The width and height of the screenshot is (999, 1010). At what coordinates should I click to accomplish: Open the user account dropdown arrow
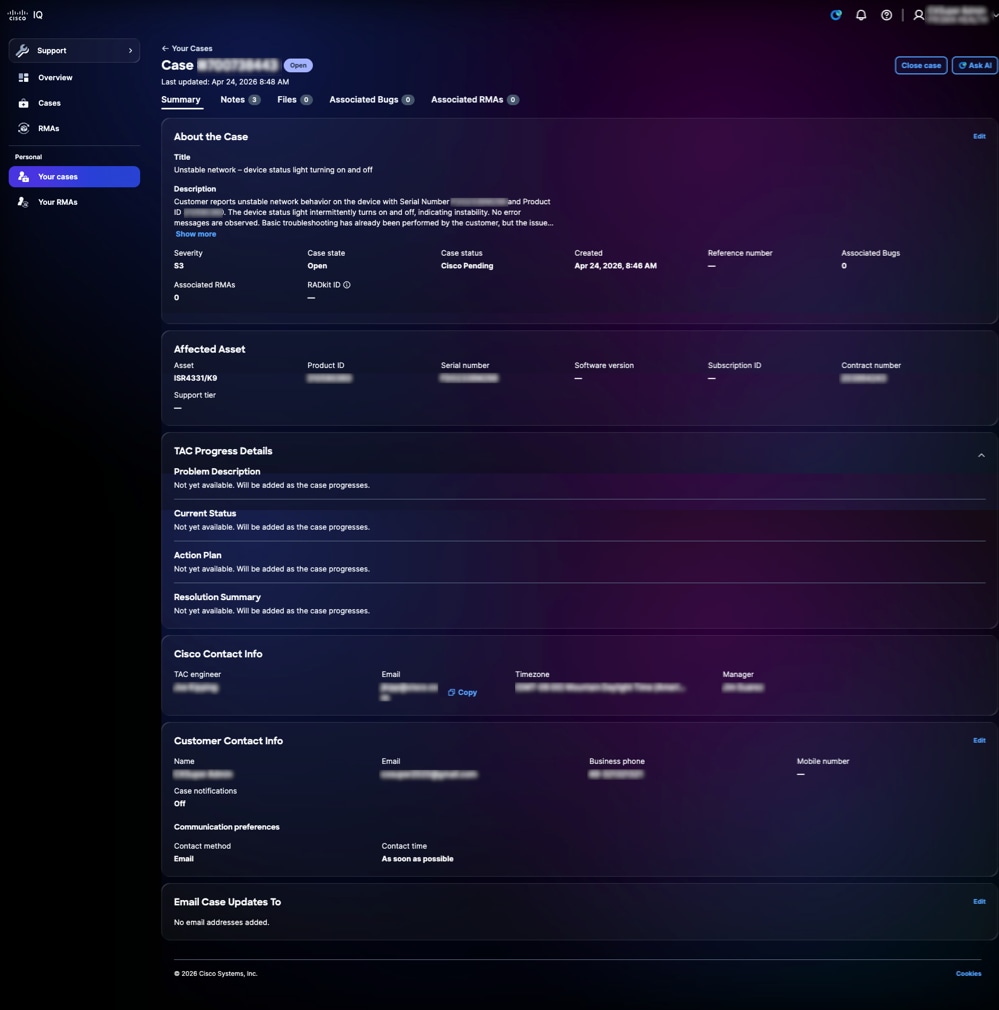pos(994,15)
